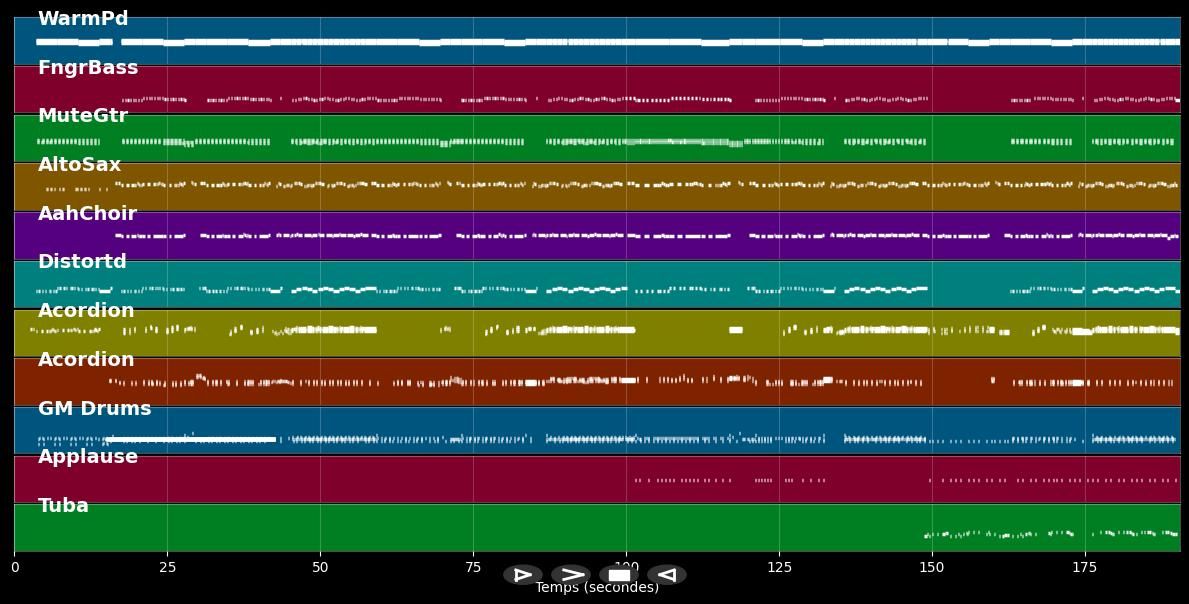Select the AltoSax track label

(x=80, y=164)
